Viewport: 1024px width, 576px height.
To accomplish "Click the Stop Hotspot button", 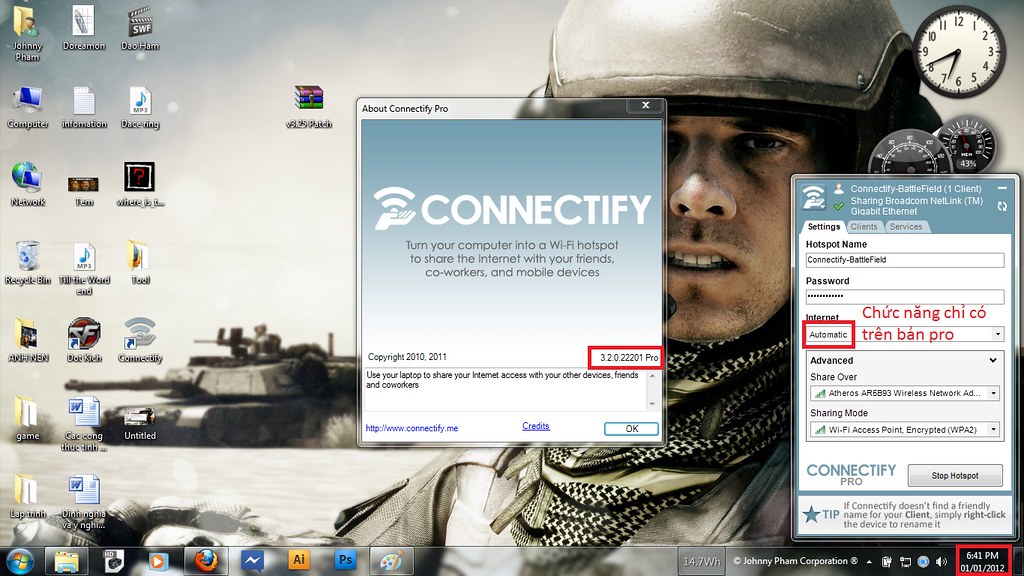I will click(x=955, y=475).
